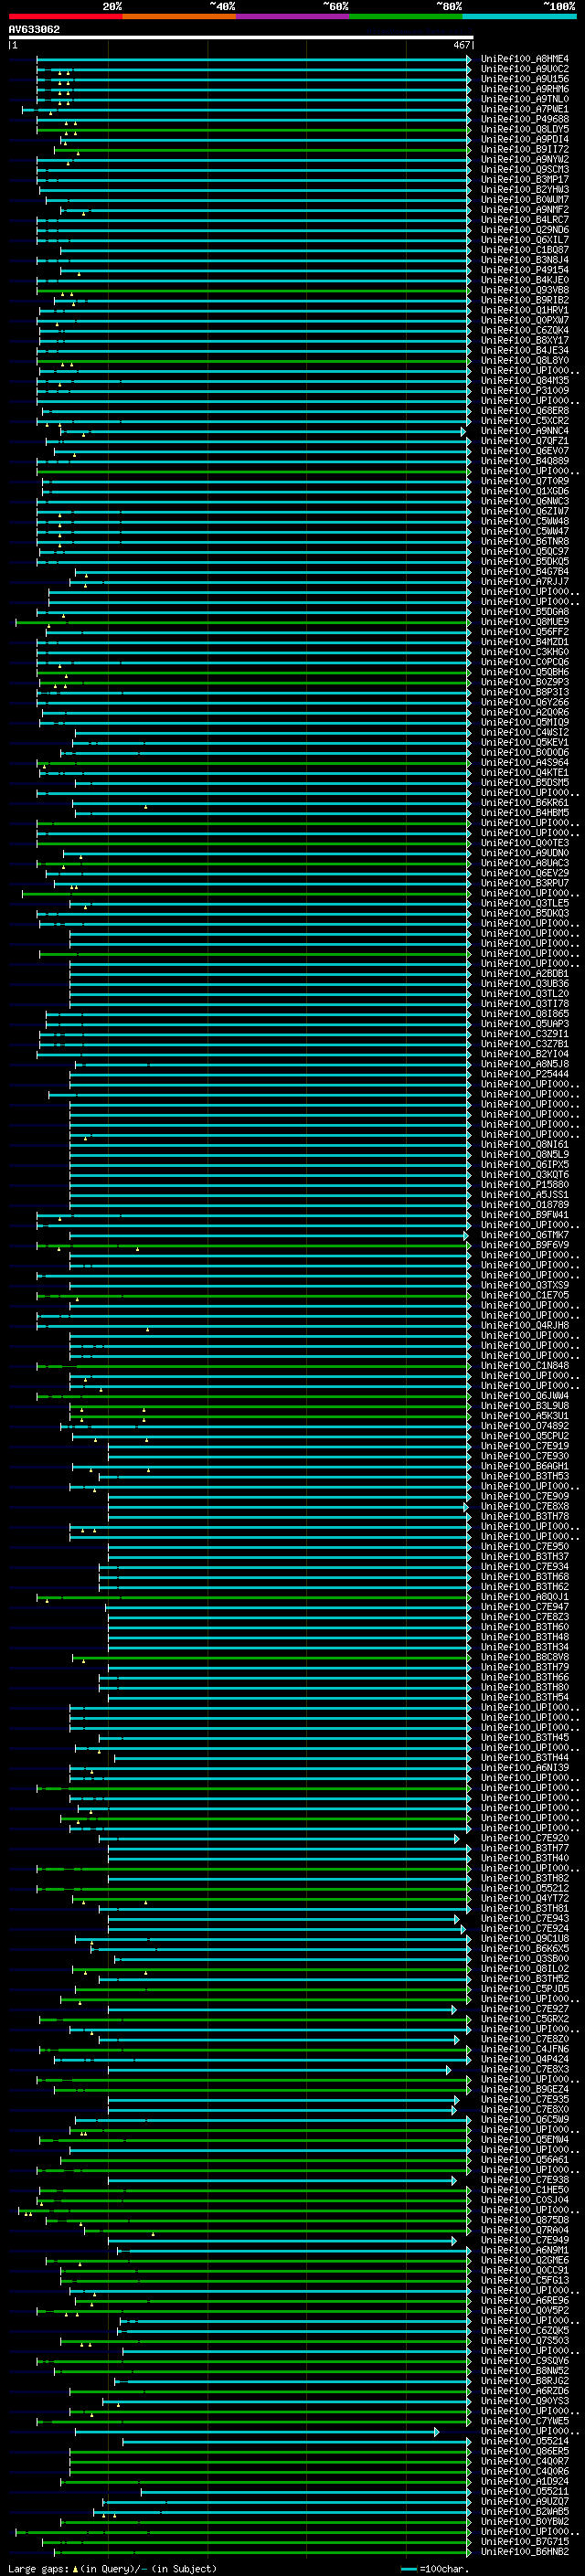Image resolution: width=585 pixels, height=2576 pixels.
Task: Select the UniRef100_O55214 label
Action: [x=525, y=2441]
